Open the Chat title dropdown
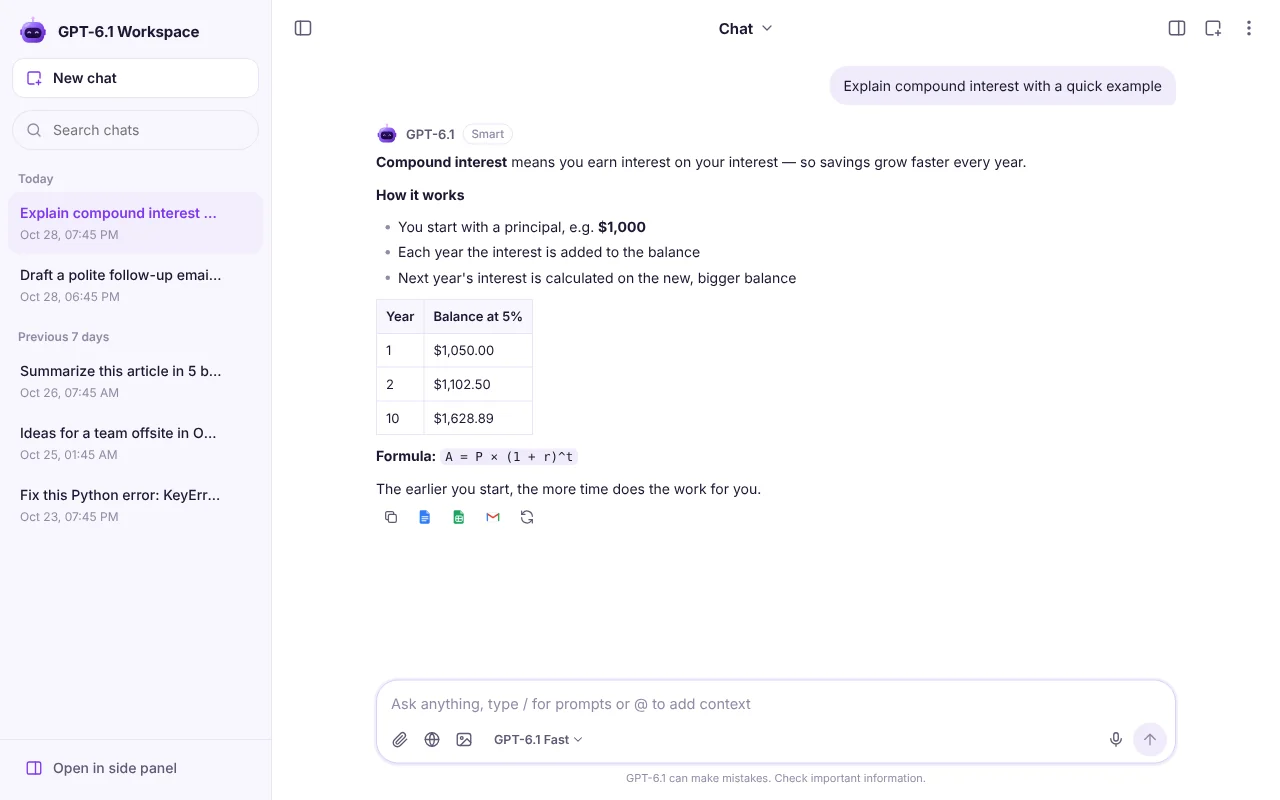The width and height of the screenshot is (1280, 800). point(746,28)
